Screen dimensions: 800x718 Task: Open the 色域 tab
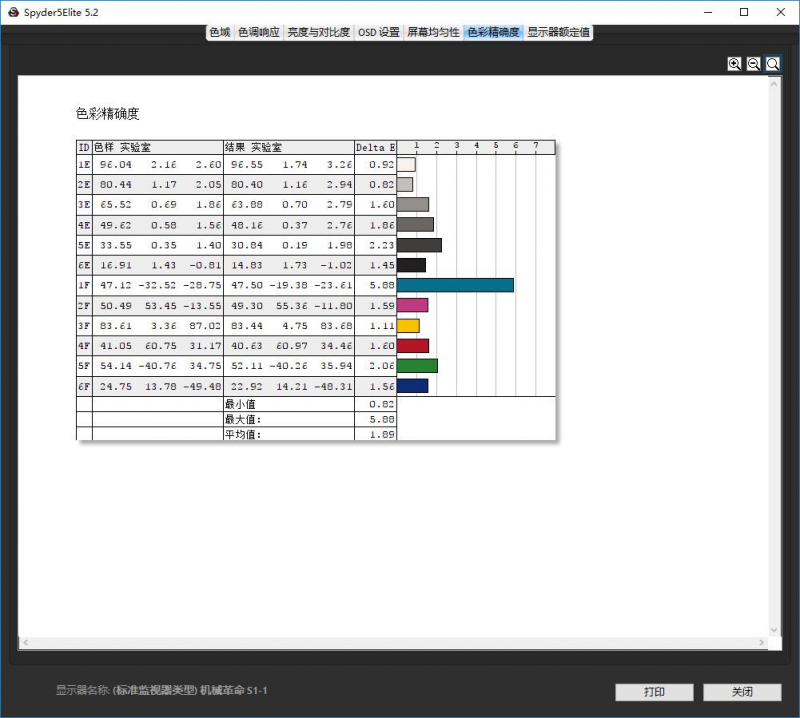point(219,32)
